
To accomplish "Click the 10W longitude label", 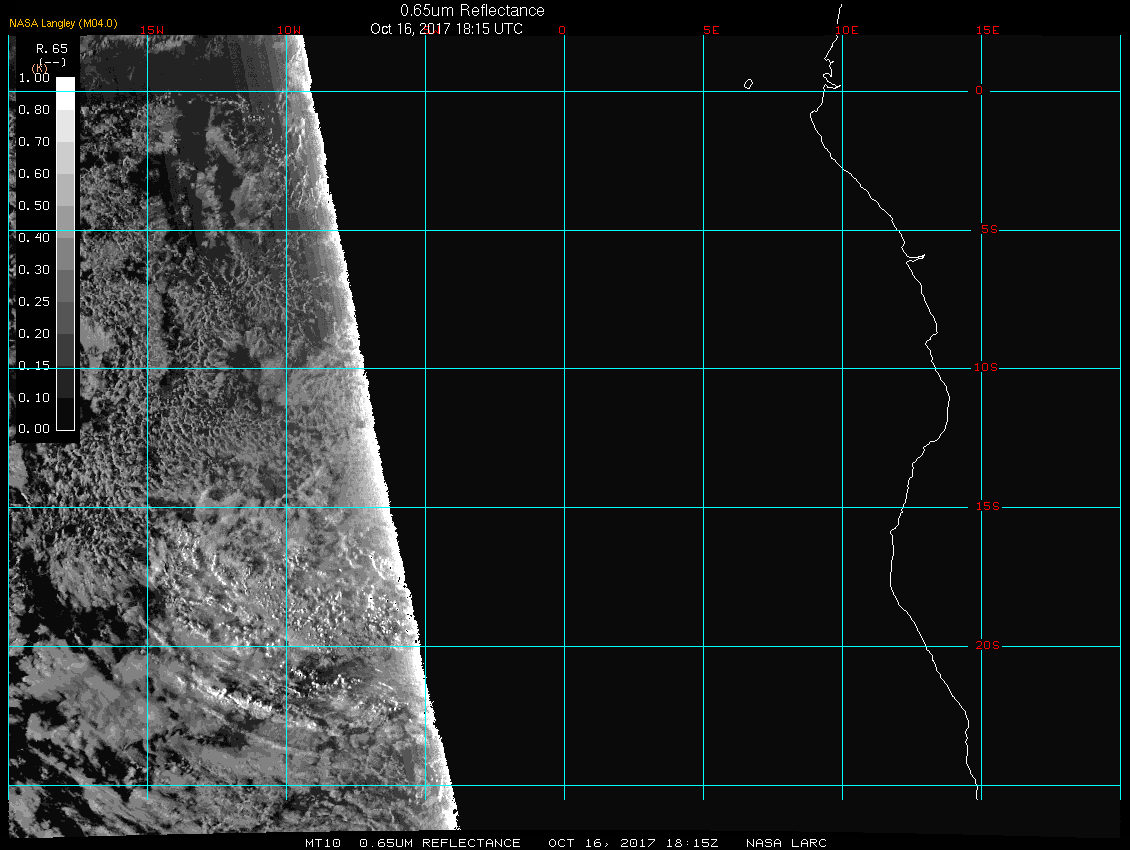I will tap(289, 30).
